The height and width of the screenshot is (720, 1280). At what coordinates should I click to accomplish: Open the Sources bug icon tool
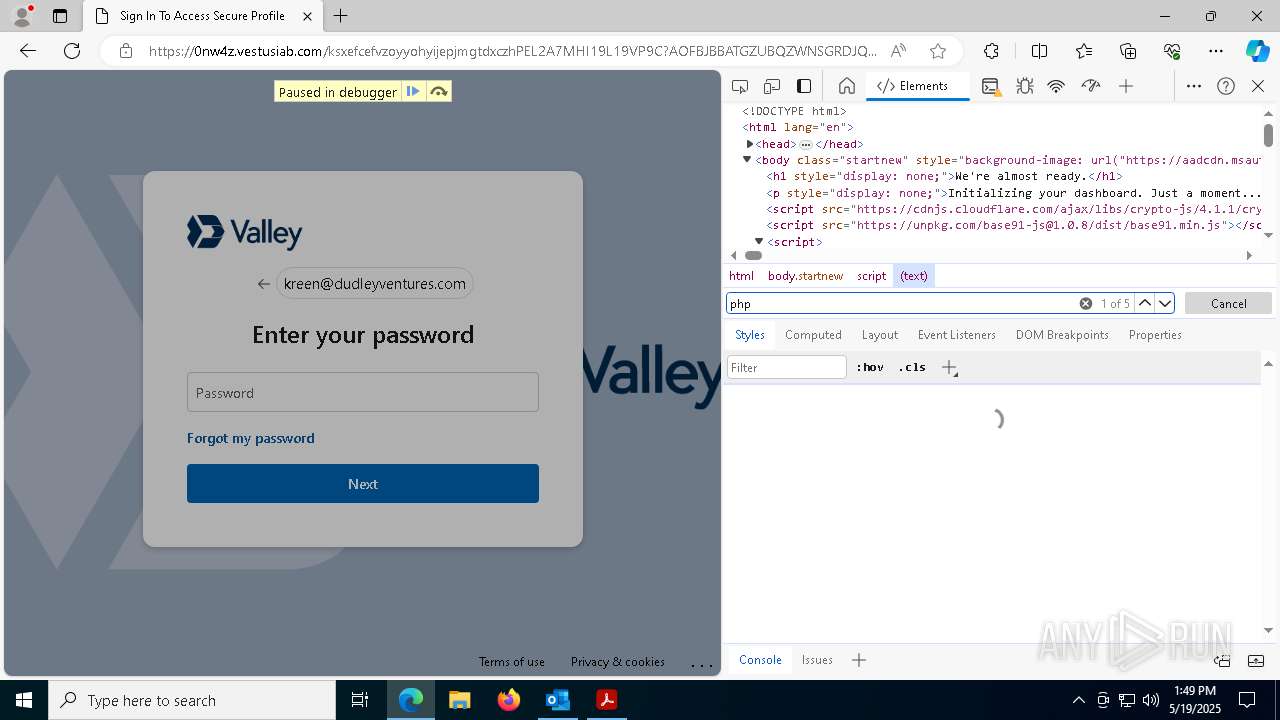[1024, 86]
